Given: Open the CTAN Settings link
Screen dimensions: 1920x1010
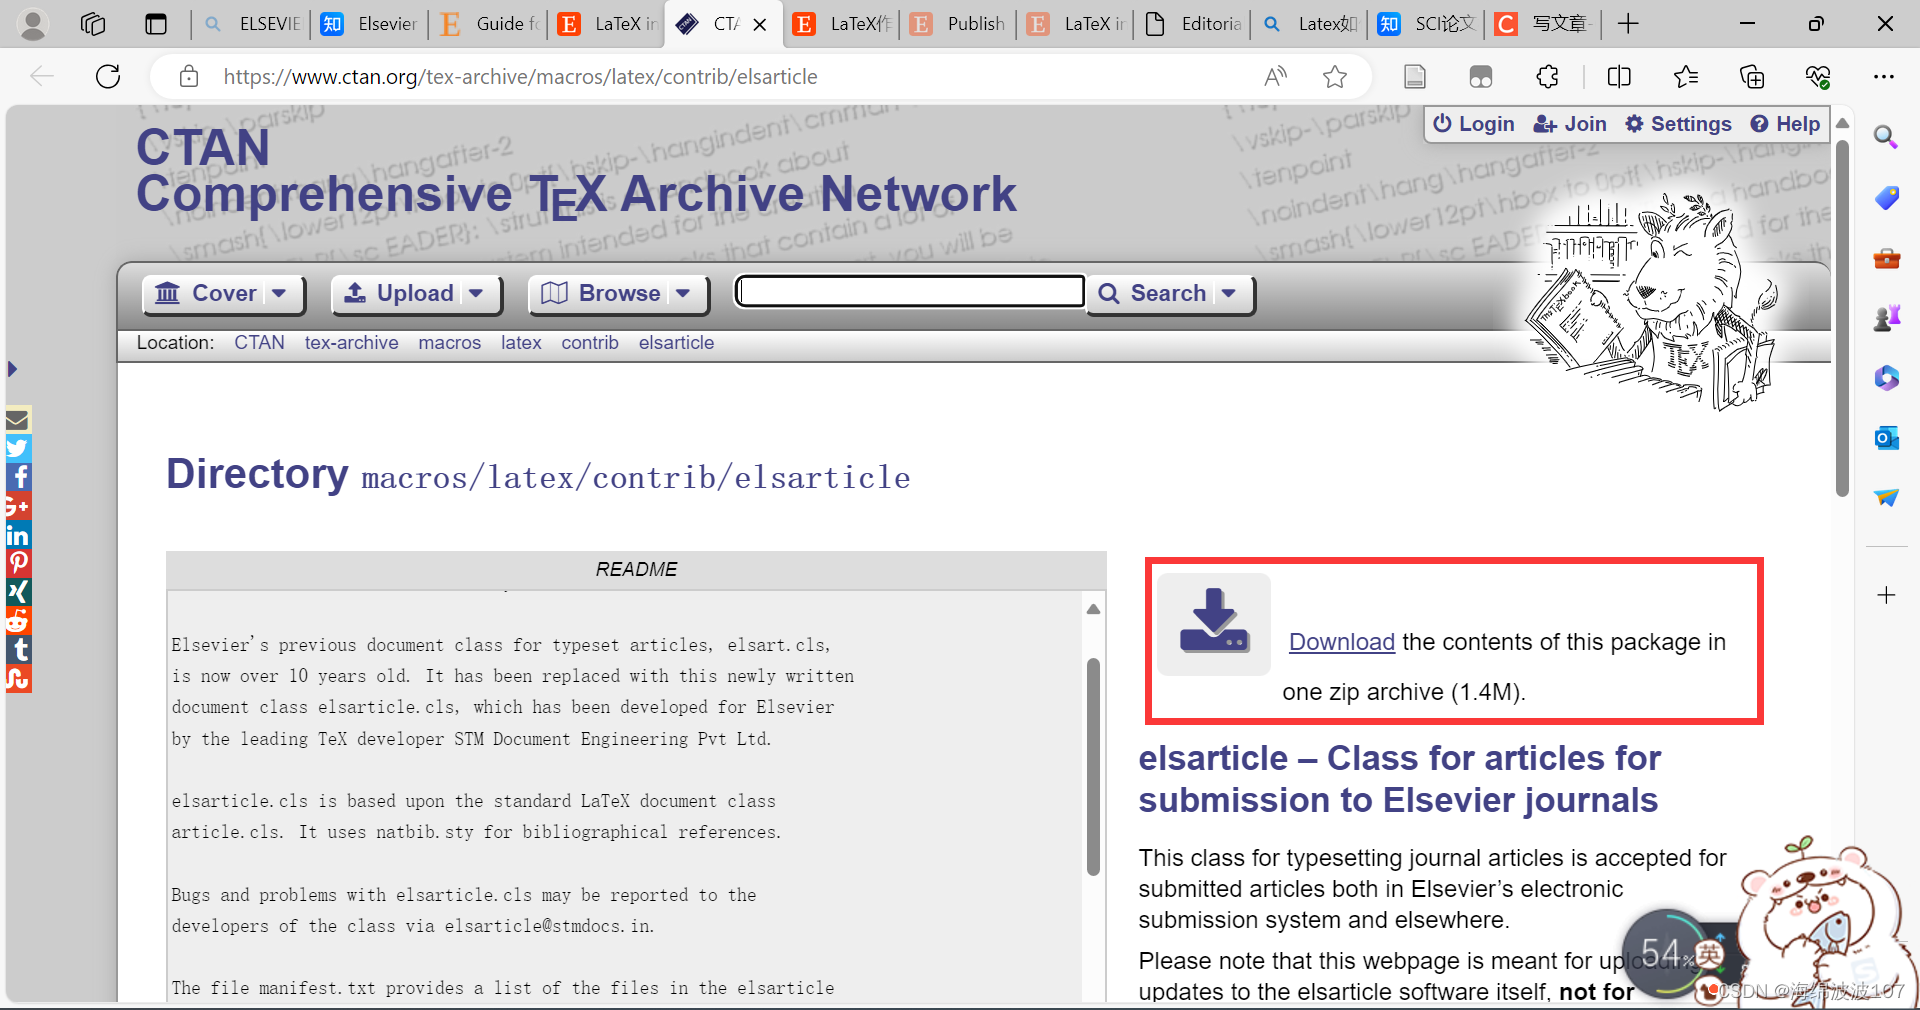Looking at the screenshot, I should 1678,124.
